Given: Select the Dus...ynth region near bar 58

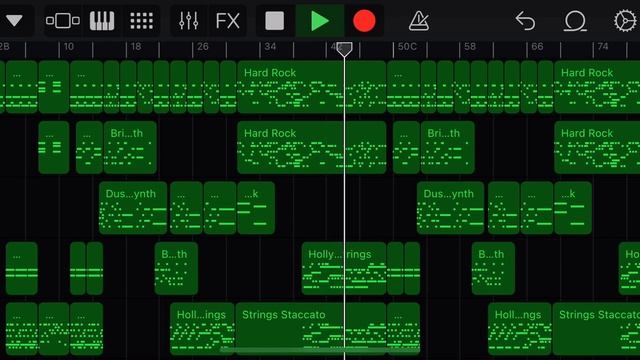Looking at the screenshot, I should coord(450,208).
